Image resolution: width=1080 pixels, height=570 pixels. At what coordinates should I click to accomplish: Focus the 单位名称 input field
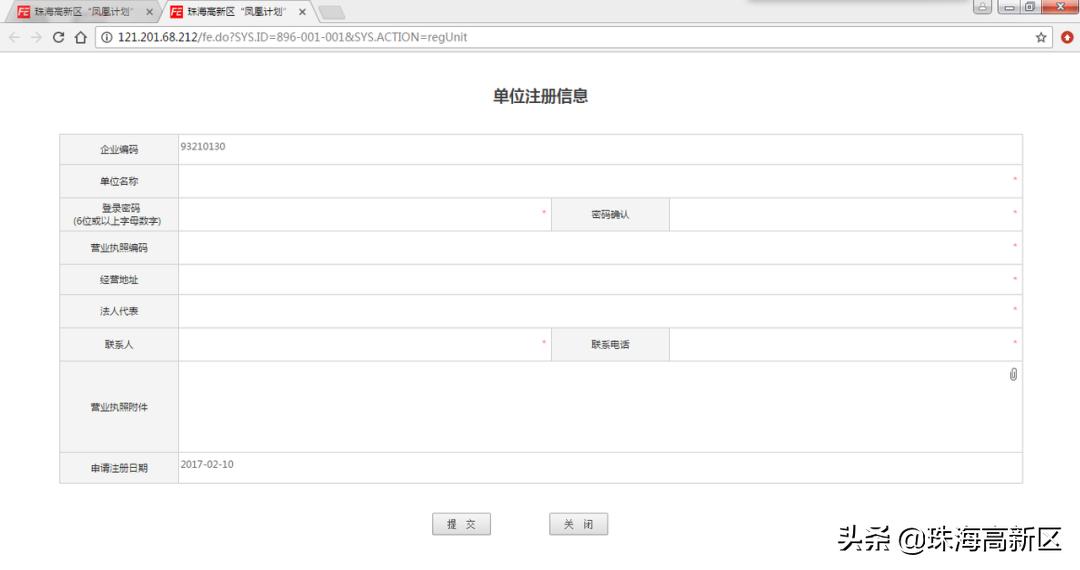pyautogui.click(x=600, y=181)
